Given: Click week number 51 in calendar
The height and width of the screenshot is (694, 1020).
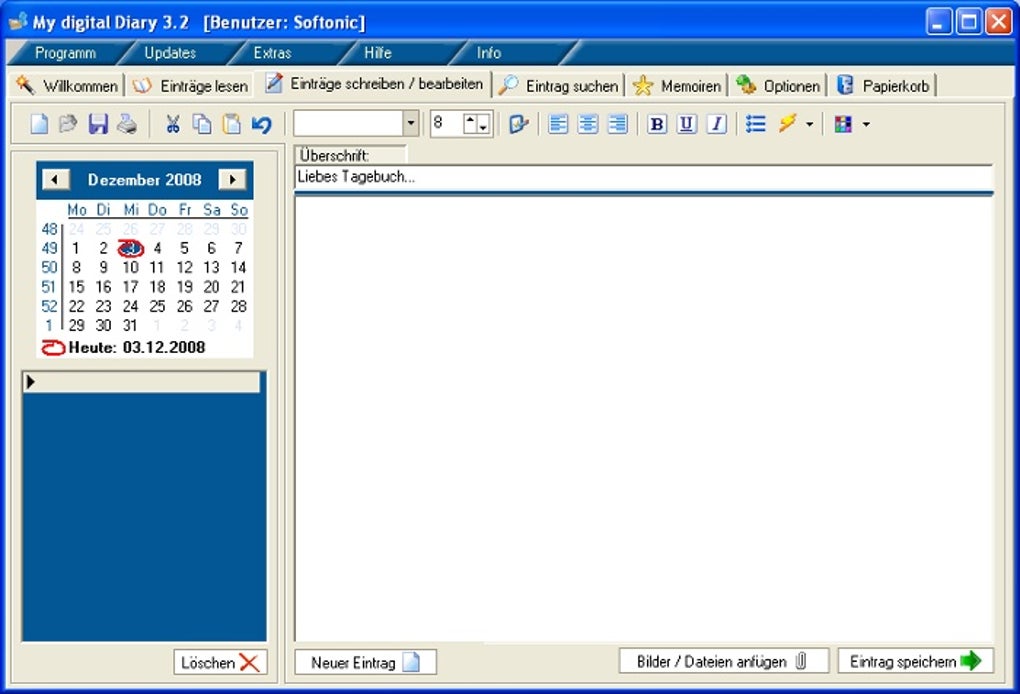Looking at the screenshot, I should [x=49, y=287].
